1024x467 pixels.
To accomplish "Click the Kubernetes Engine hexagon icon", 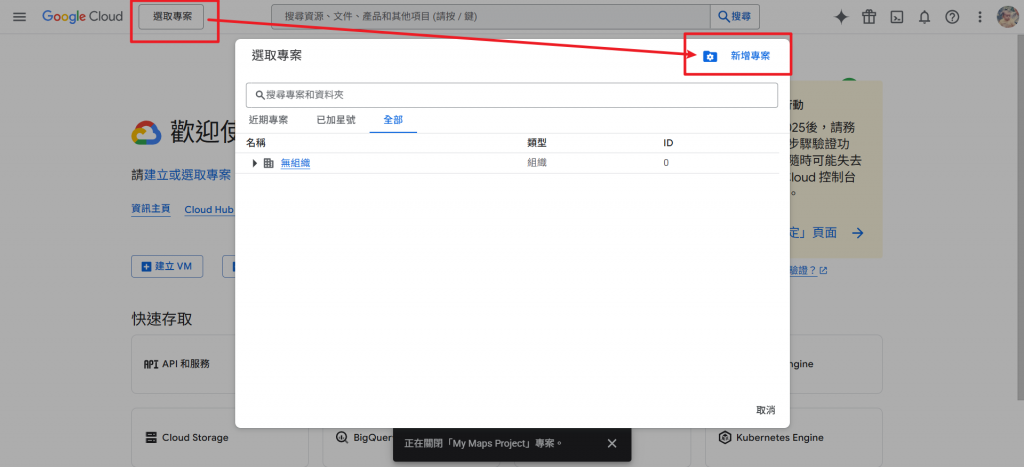I will pos(724,438).
